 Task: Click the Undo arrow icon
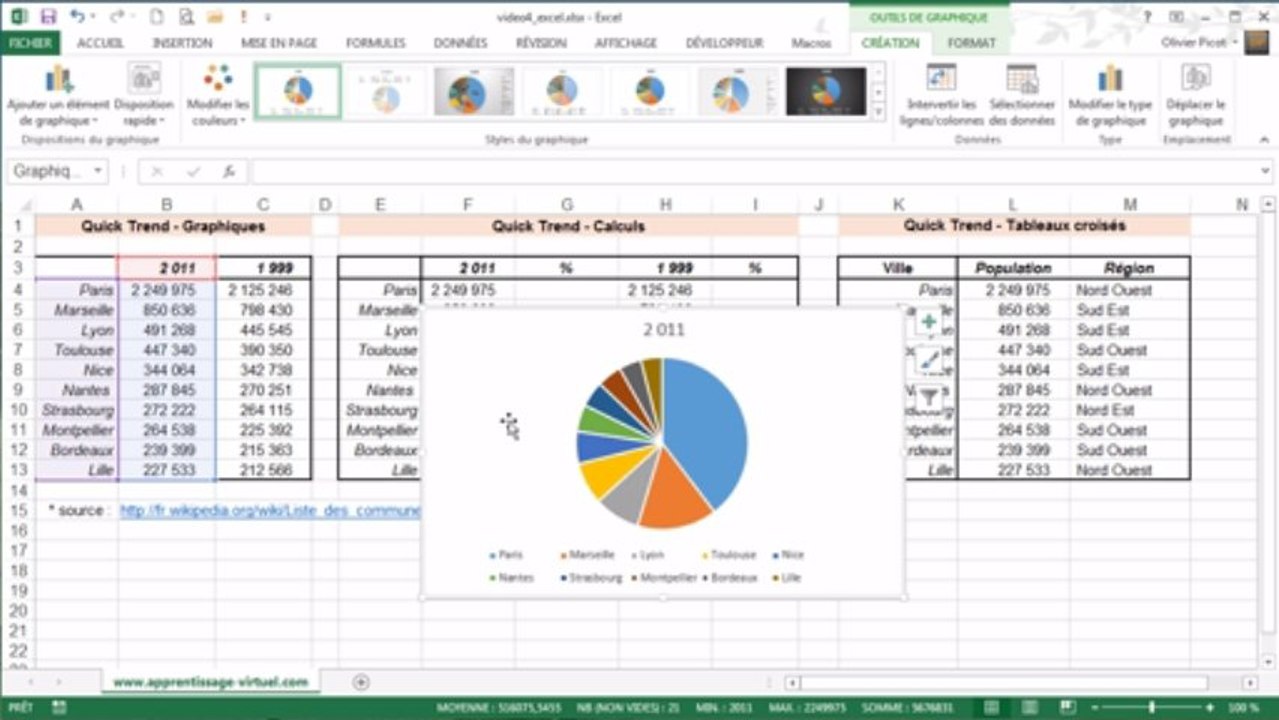[x=77, y=17]
